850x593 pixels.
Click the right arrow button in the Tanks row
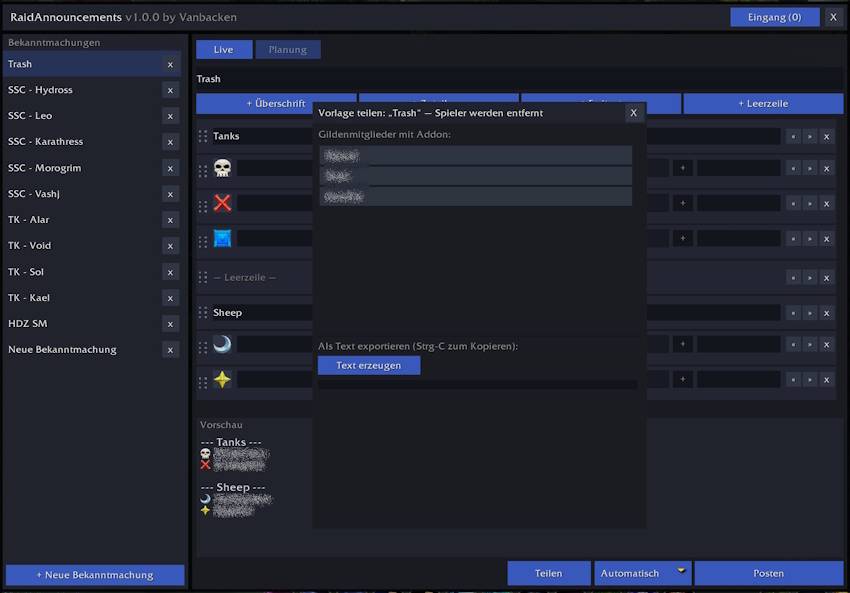coord(810,137)
